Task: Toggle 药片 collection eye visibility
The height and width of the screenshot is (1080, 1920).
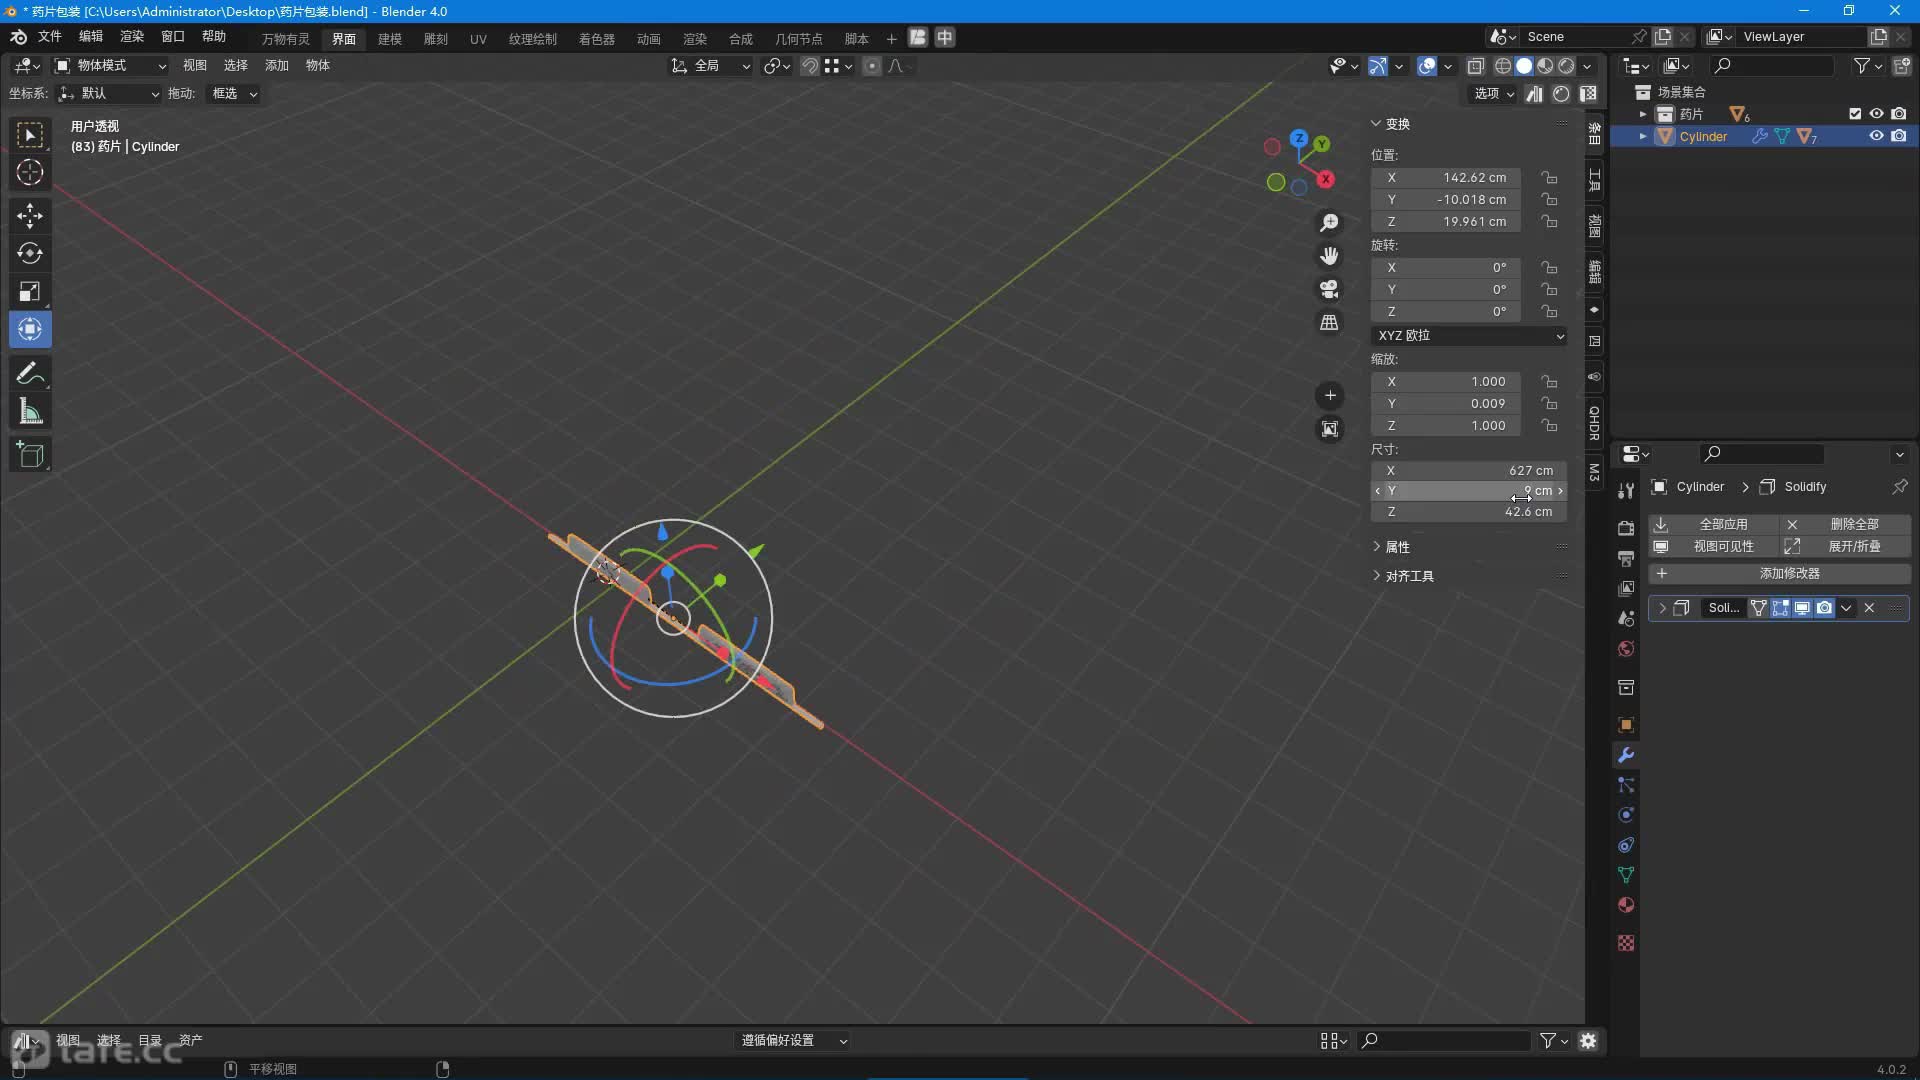Action: pos(1876,113)
